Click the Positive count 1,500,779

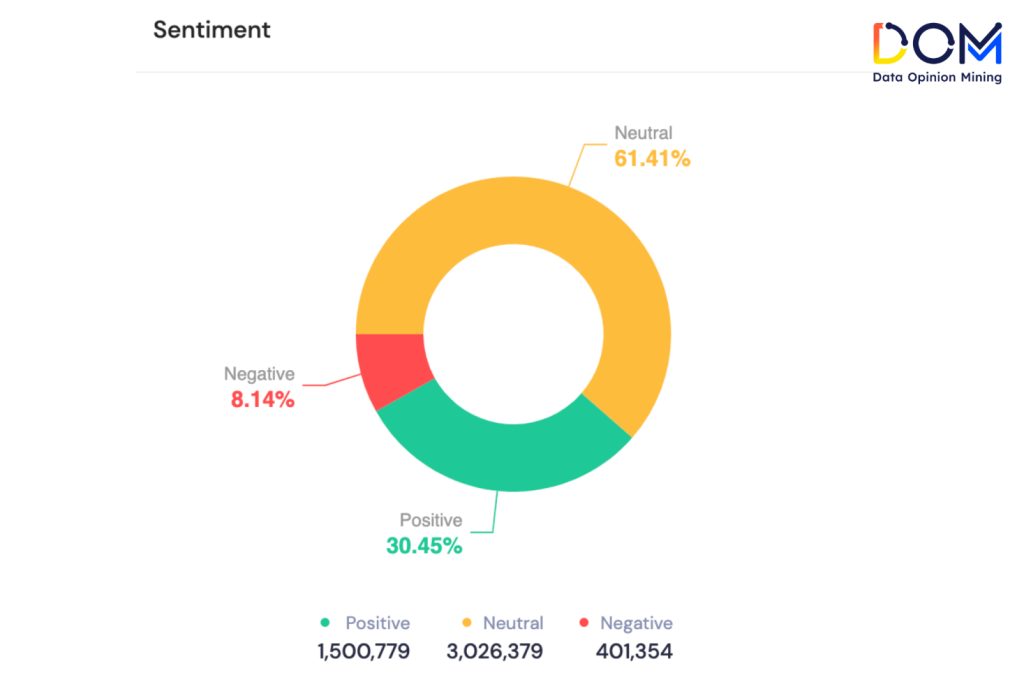(x=363, y=652)
